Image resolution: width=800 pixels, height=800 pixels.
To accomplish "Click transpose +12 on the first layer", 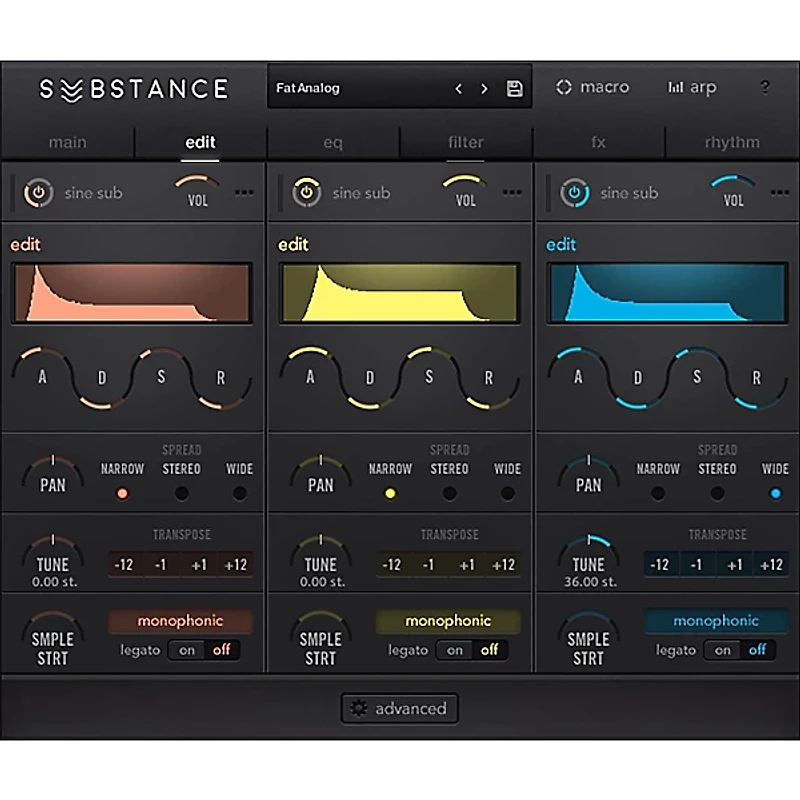I will tap(233, 563).
